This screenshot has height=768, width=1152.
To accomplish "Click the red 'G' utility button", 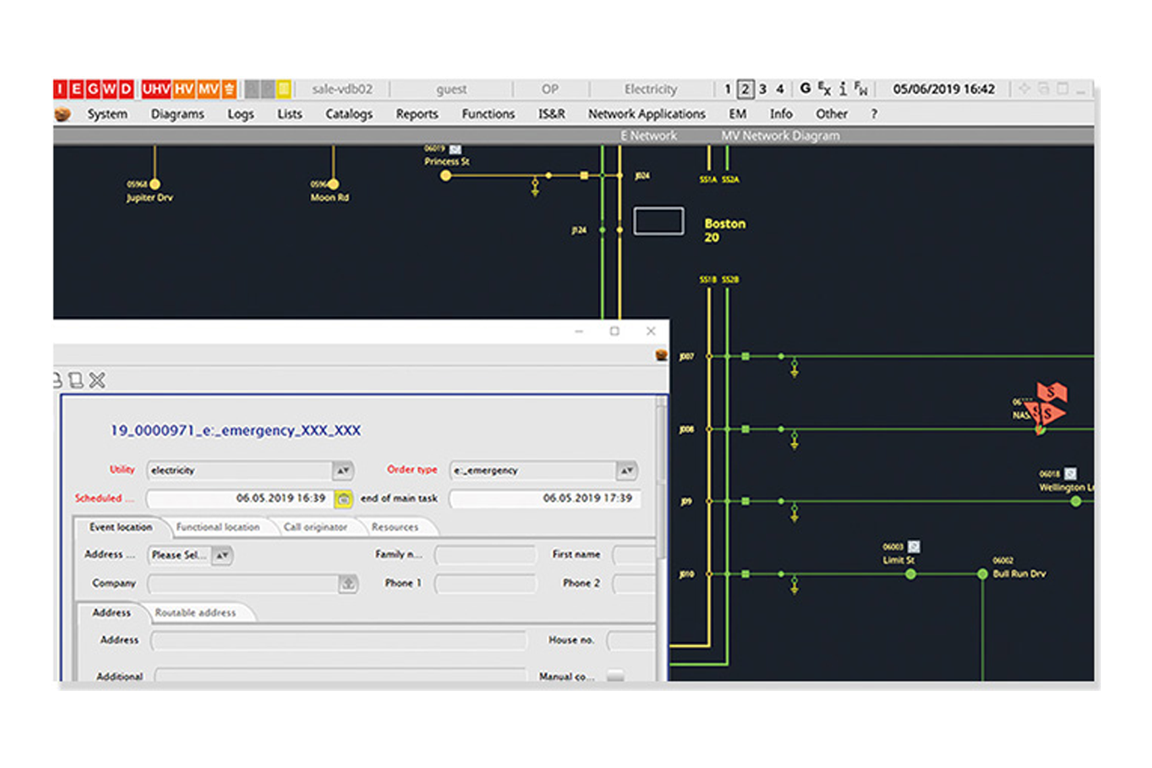I will (93, 89).
